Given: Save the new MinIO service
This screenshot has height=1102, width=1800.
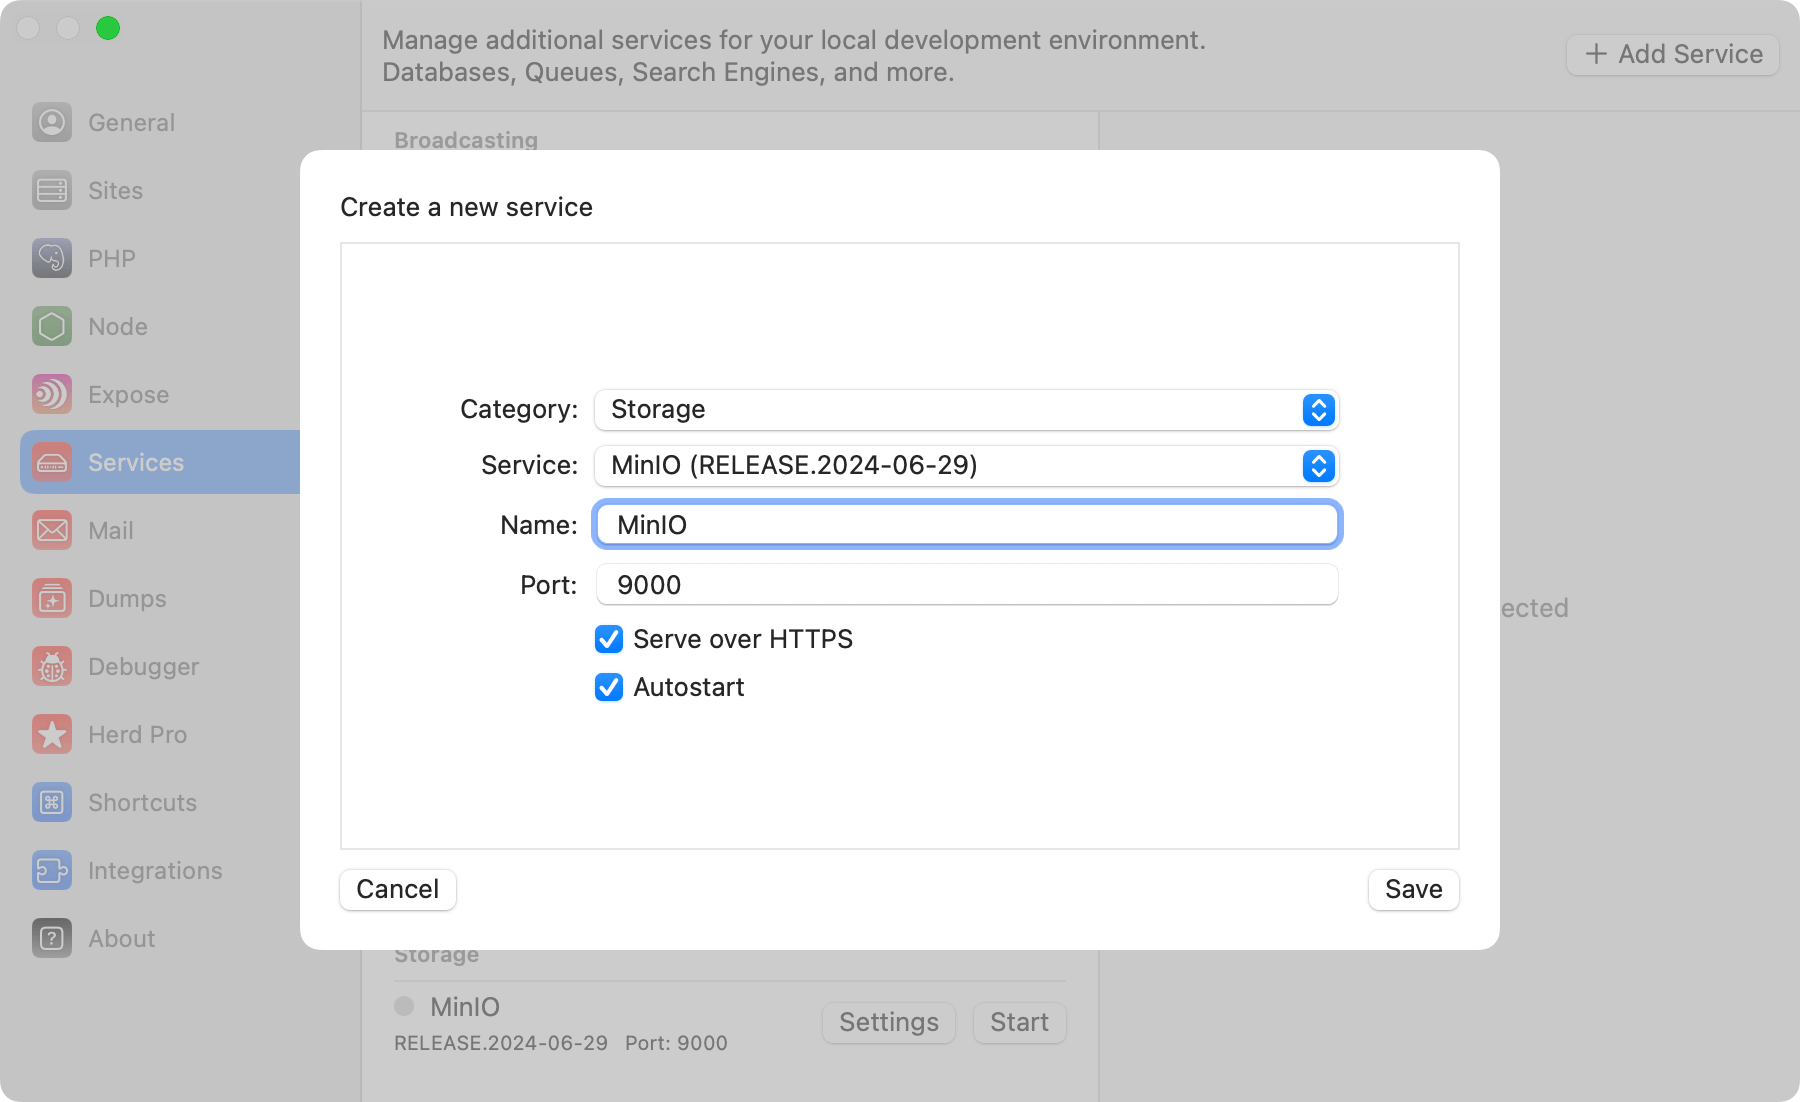Looking at the screenshot, I should point(1413,889).
